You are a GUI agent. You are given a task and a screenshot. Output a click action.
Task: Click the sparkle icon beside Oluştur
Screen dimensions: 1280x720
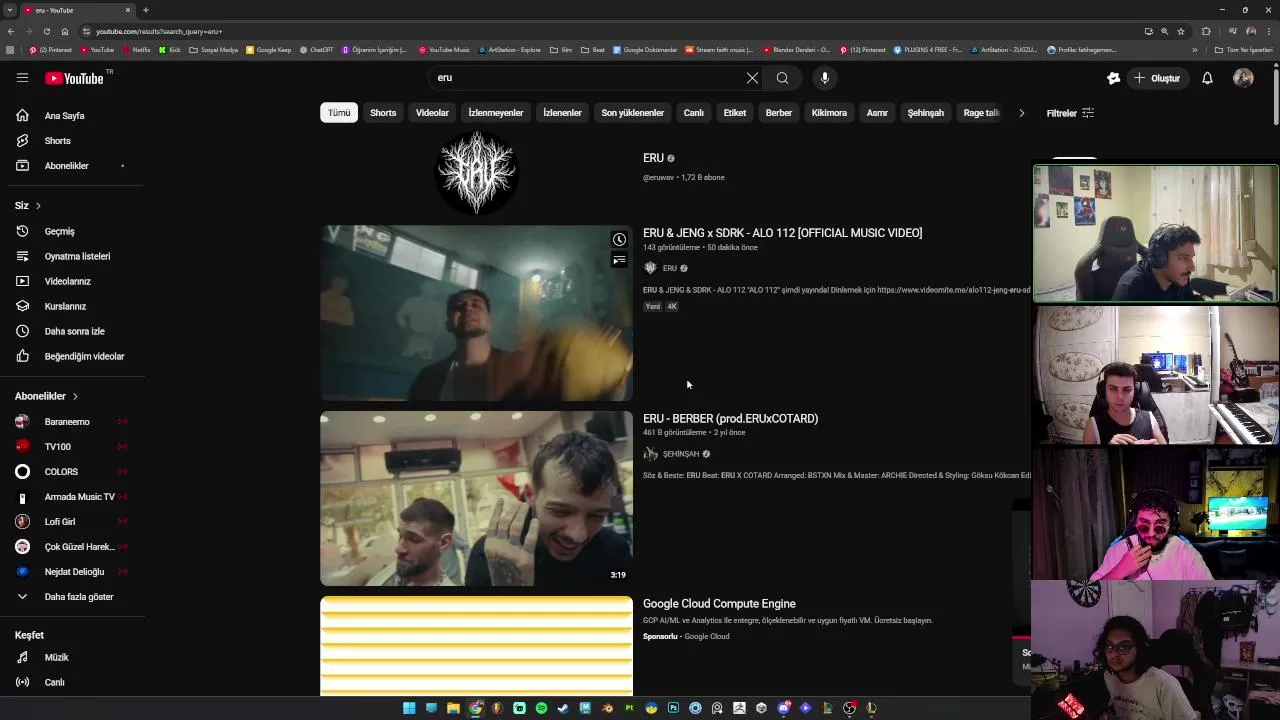coord(1114,78)
